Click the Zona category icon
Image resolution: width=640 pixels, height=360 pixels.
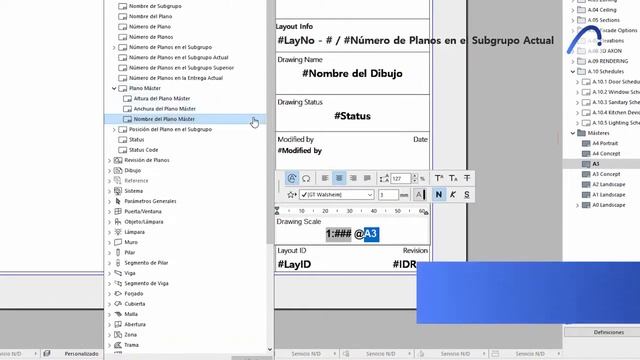(x=118, y=334)
